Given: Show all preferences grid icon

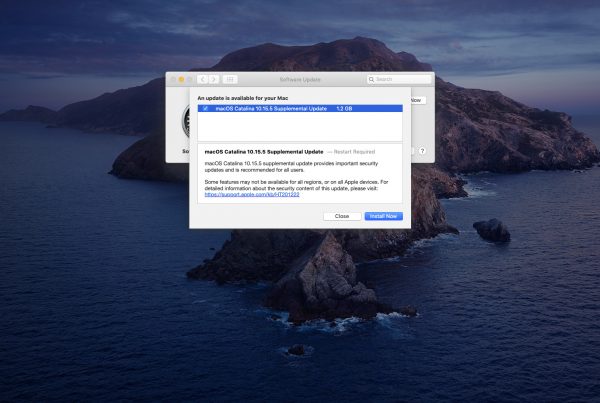Looking at the screenshot, I should coord(230,79).
